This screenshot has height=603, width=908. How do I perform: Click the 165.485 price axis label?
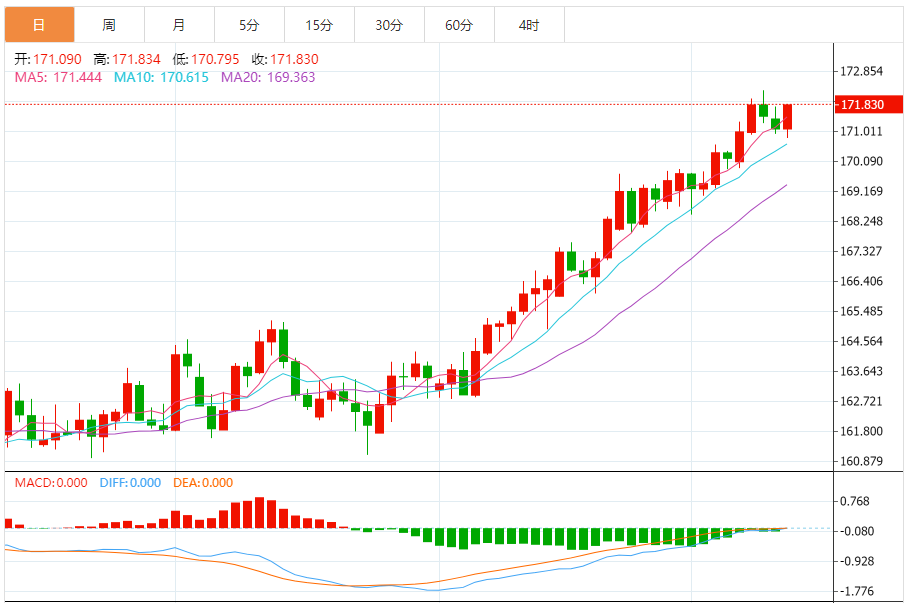[x=862, y=311]
